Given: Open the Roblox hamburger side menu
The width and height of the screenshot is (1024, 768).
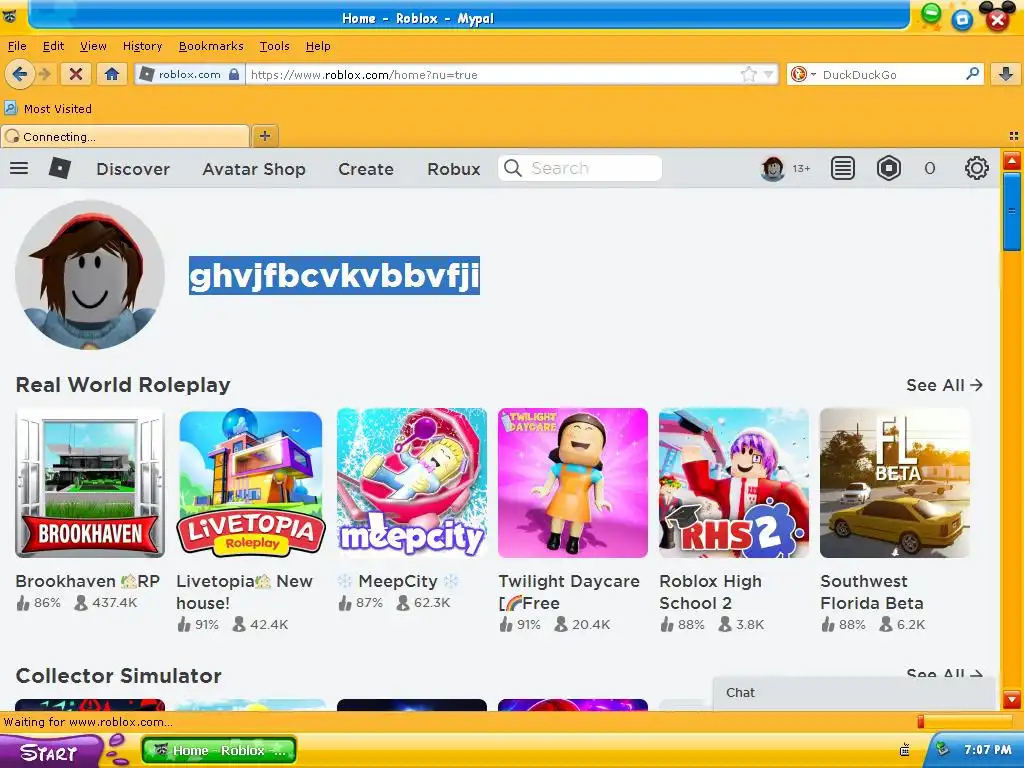Looking at the screenshot, I should pos(19,168).
